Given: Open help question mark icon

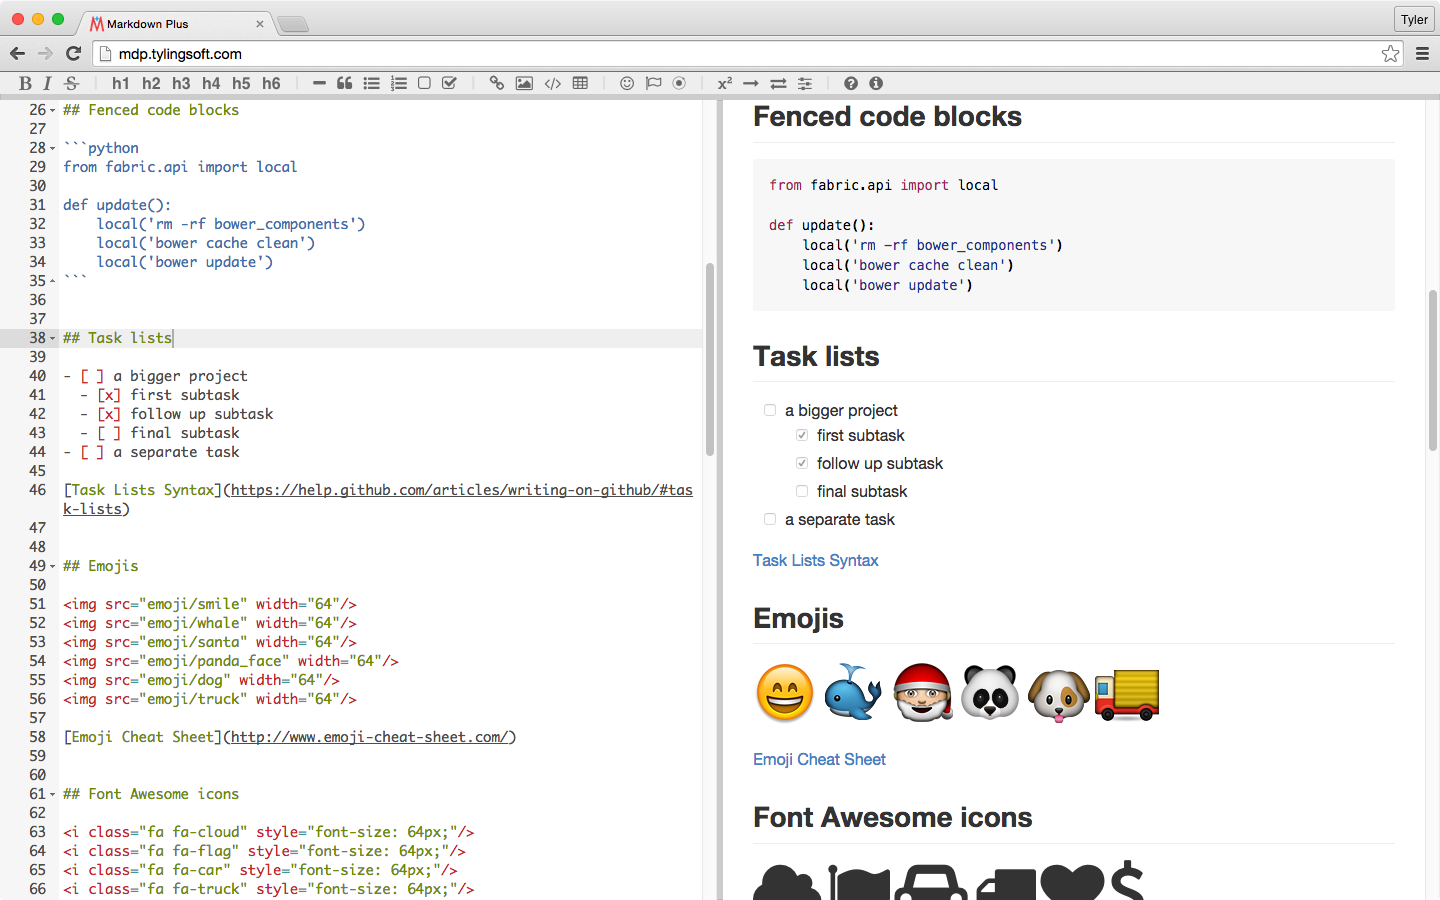Looking at the screenshot, I should pos(851,84).
